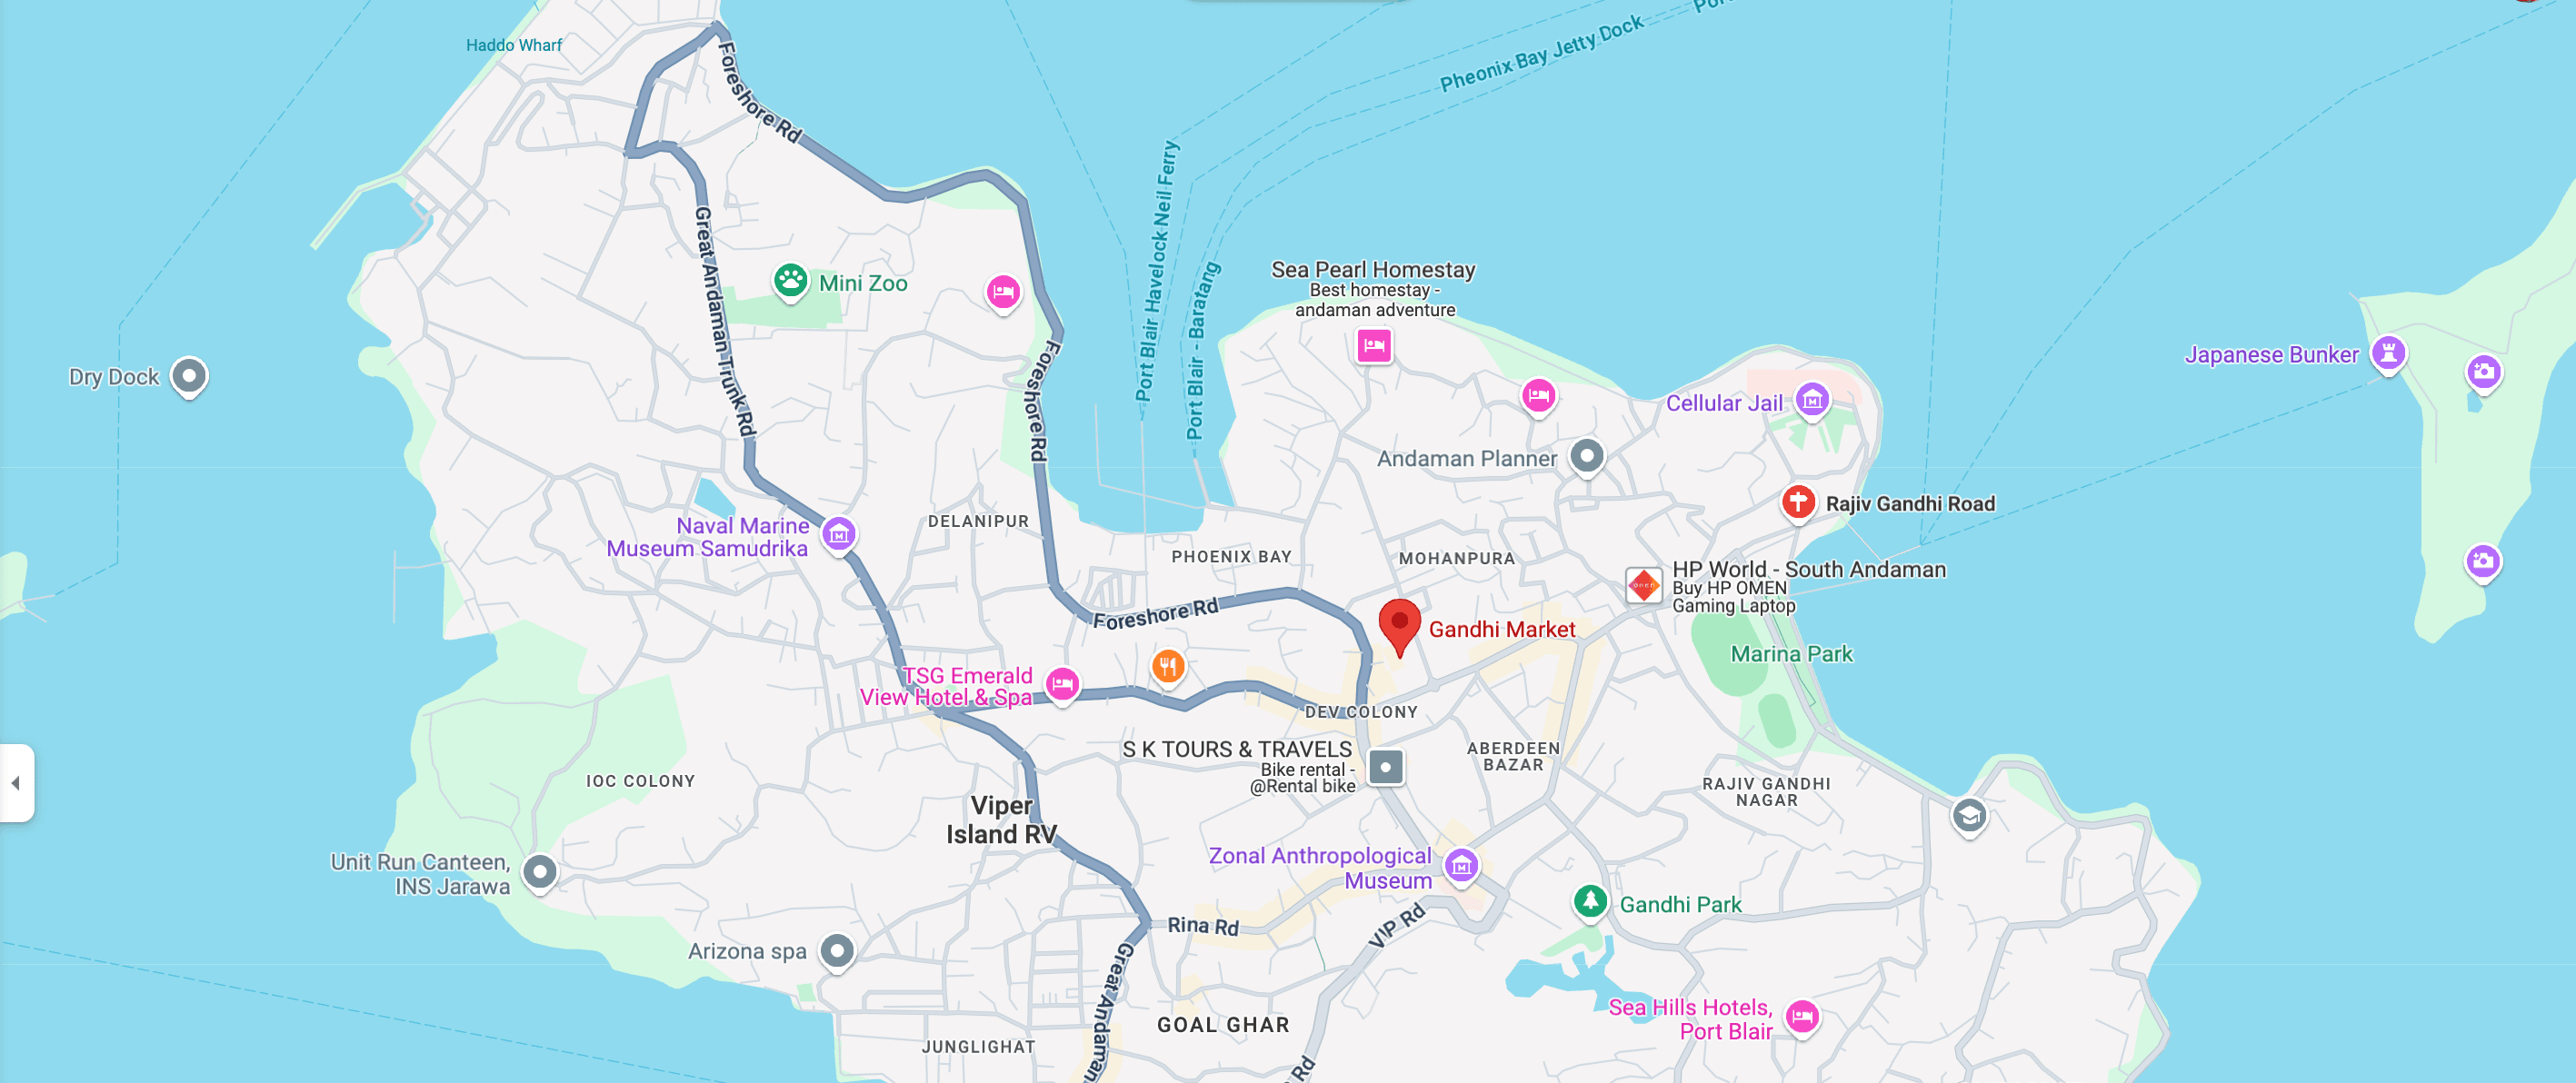Click hotel marker between Sea Pearl and Cellular Jail
The width and height of the screenshot is (2576, 1083).
click(1539, 398)
